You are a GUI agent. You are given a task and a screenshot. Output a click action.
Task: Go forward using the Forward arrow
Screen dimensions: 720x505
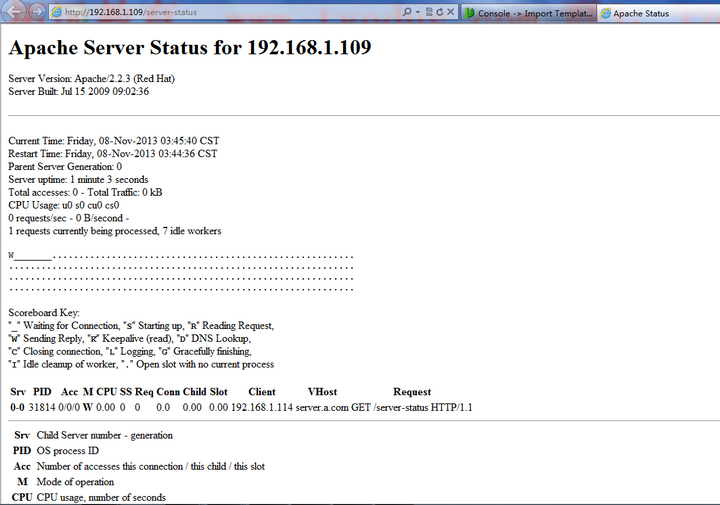coord(37,12)
